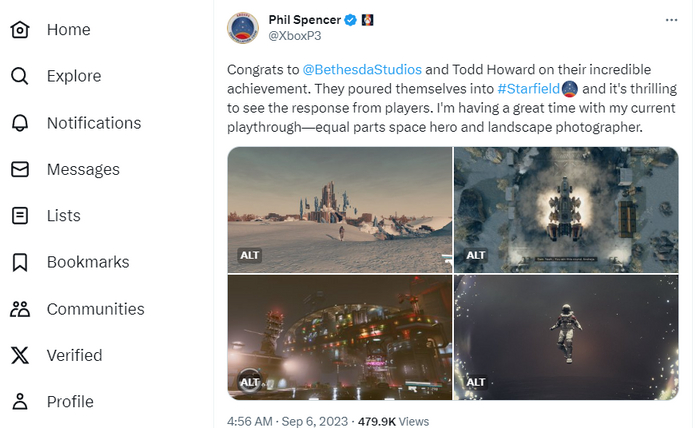The height and width of the screenshot is (428, 700).
Task: Click the Communities people icon
Action: [19, 309]
